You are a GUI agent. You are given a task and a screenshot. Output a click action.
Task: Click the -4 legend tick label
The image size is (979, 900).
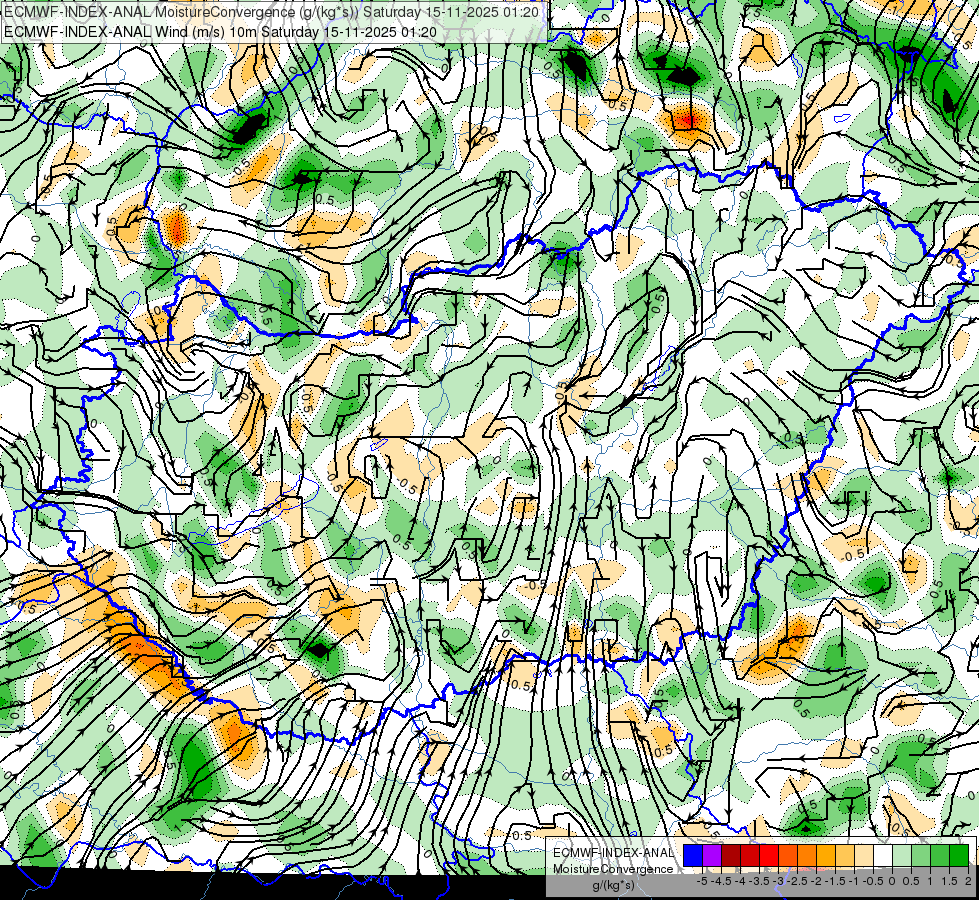(740, 881)
